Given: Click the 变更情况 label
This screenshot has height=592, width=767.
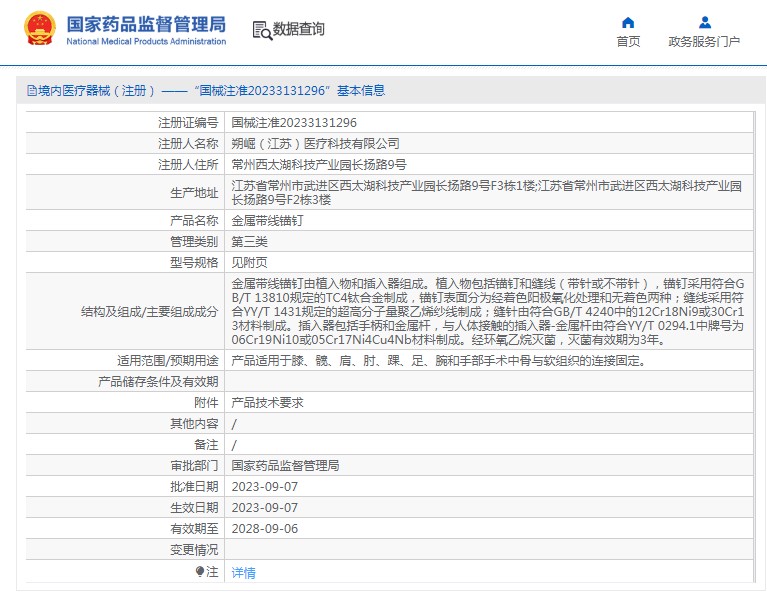Looking at the screenshot, I should (194, 550).
